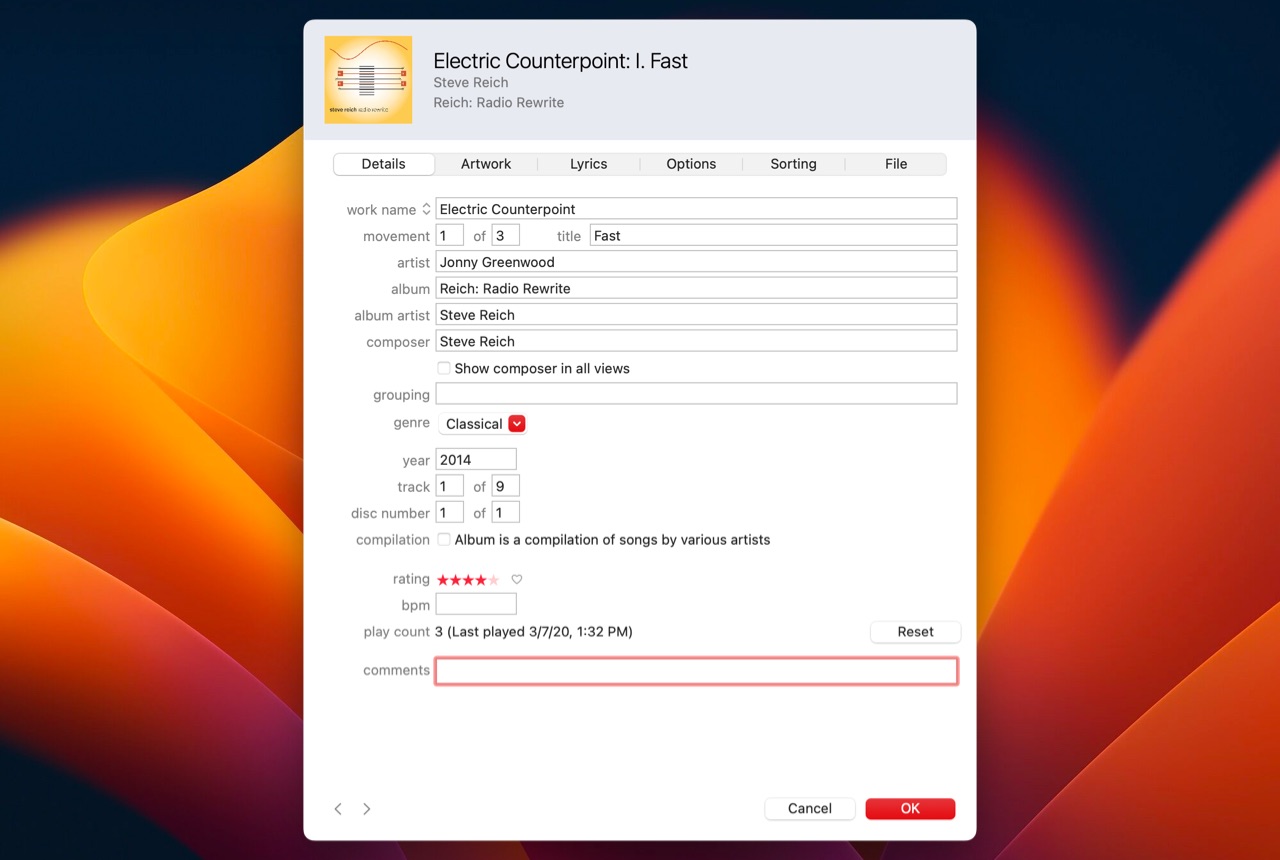The width and height of the screenshot is (1280, 860).
Task: Cancel the song info dialog
Action: (810, 809)
